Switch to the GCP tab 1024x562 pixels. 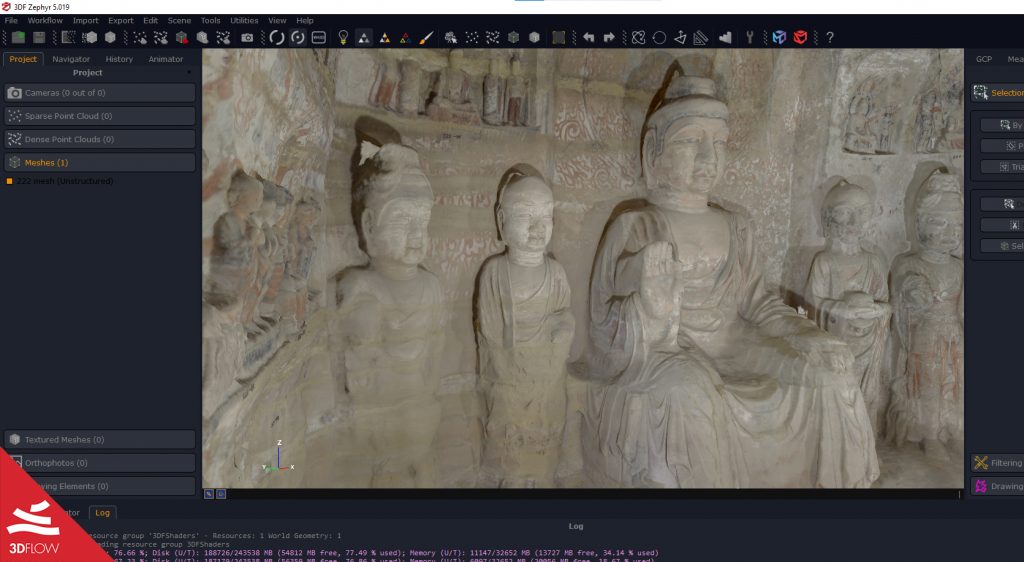click(984, 59)
